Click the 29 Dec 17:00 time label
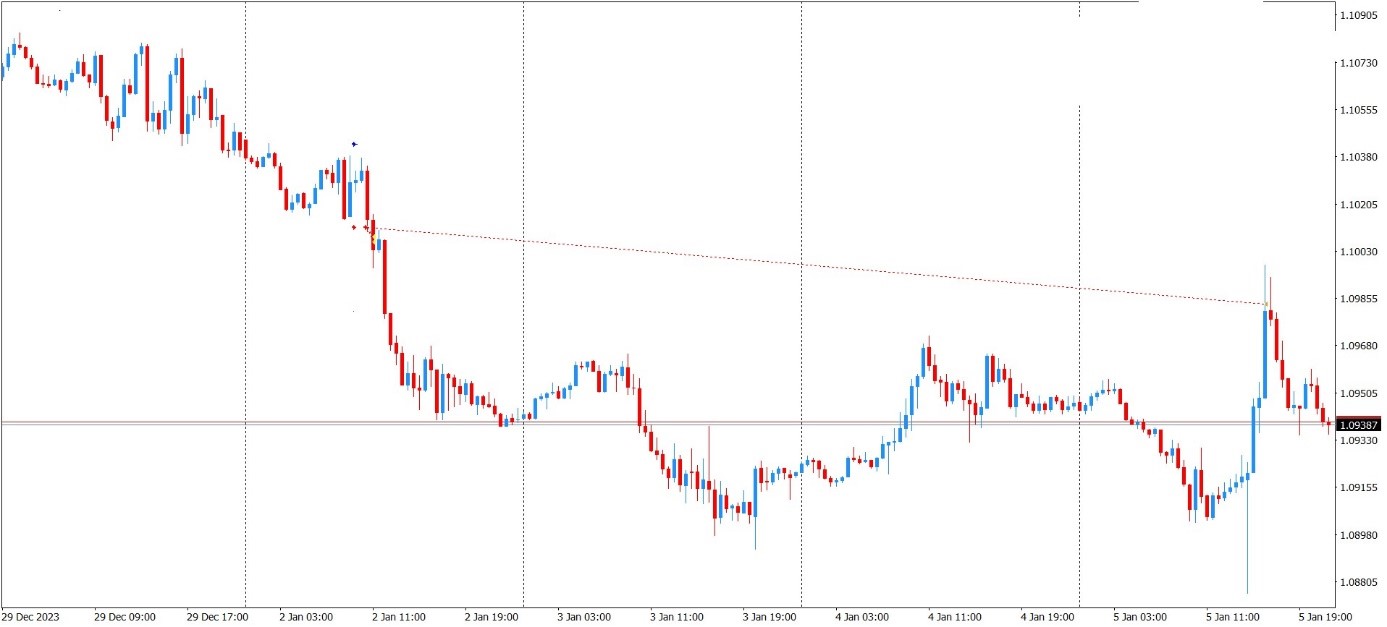 click(217, 617)
